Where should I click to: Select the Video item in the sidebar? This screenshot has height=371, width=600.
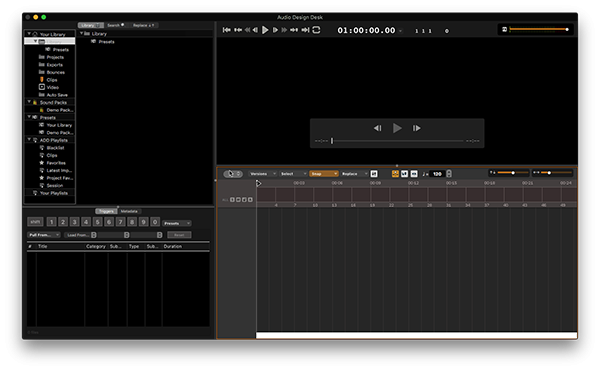tap(49, 87)
